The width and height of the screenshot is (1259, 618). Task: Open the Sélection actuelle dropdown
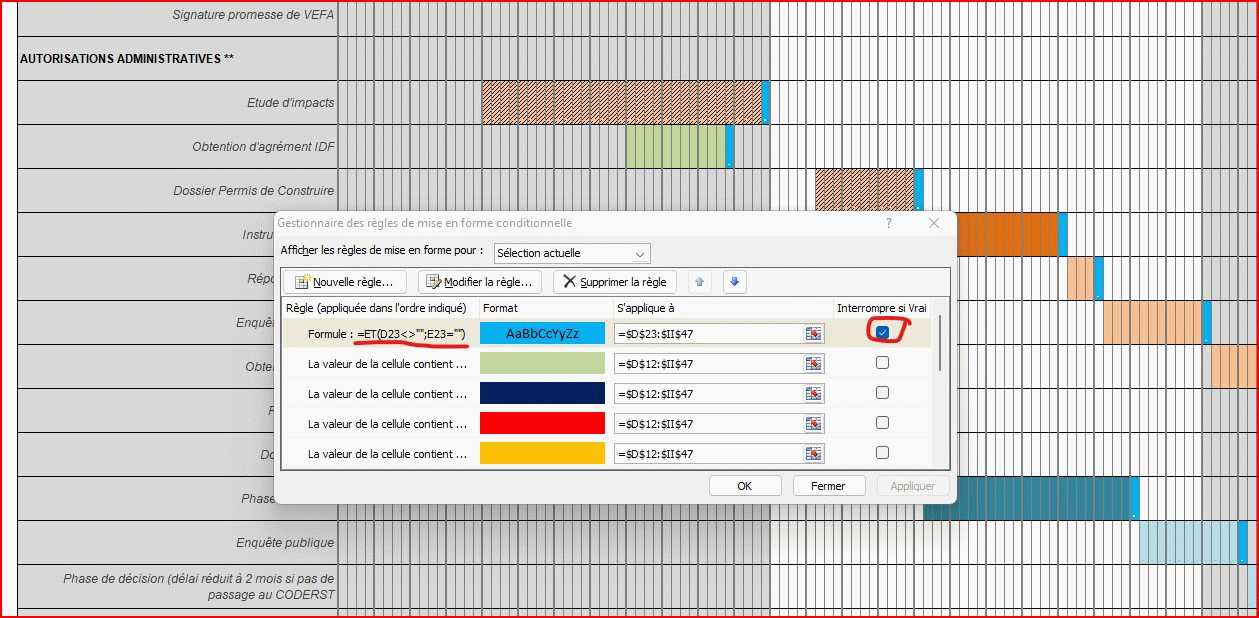click(572, 253)
